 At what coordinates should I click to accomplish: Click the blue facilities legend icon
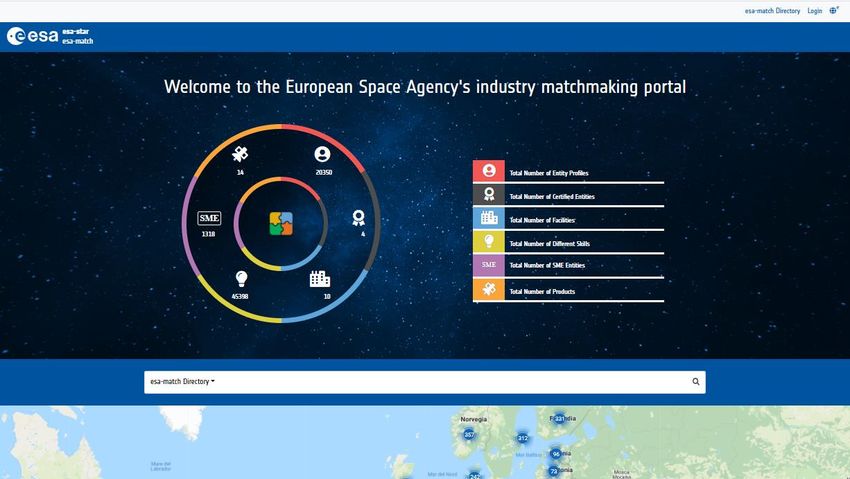(488, 218)
